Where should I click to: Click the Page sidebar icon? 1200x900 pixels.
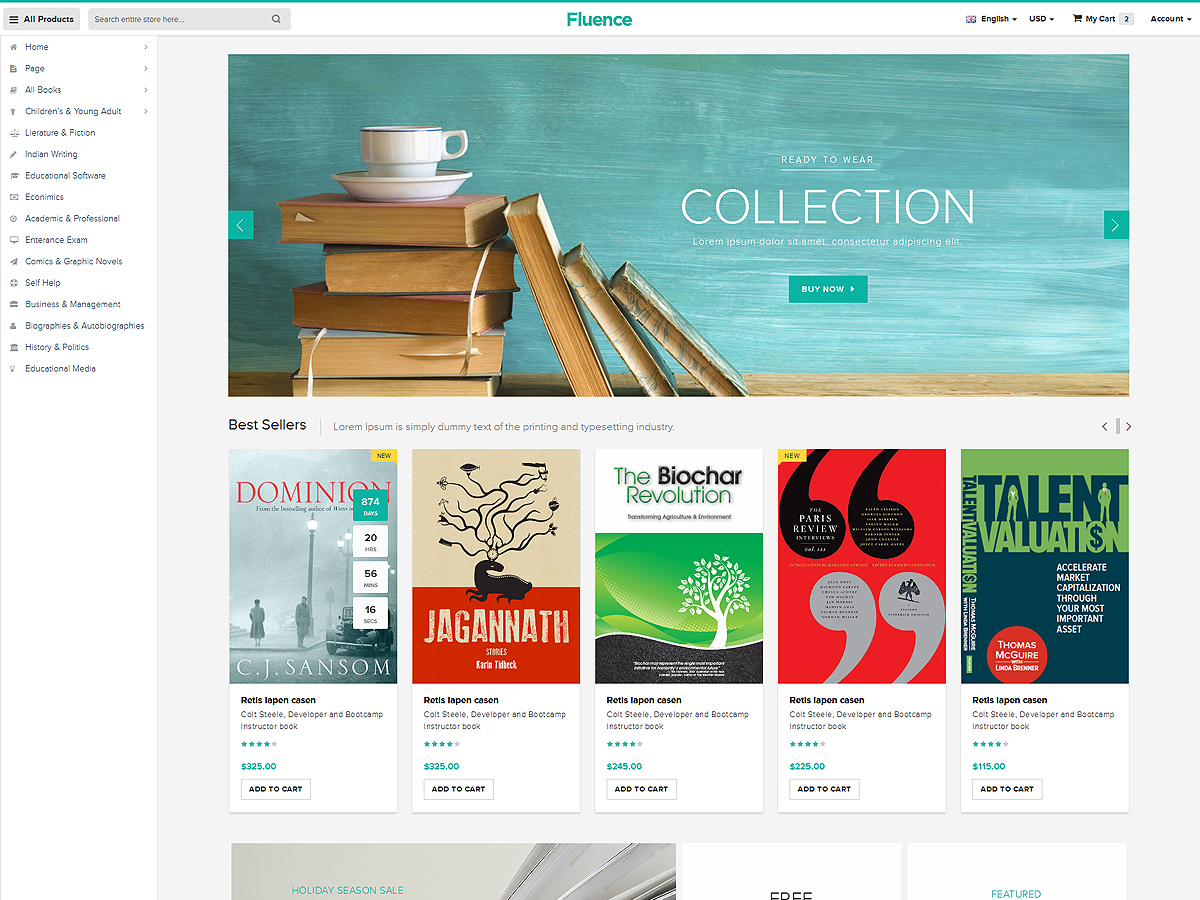(x=14, y=69)
